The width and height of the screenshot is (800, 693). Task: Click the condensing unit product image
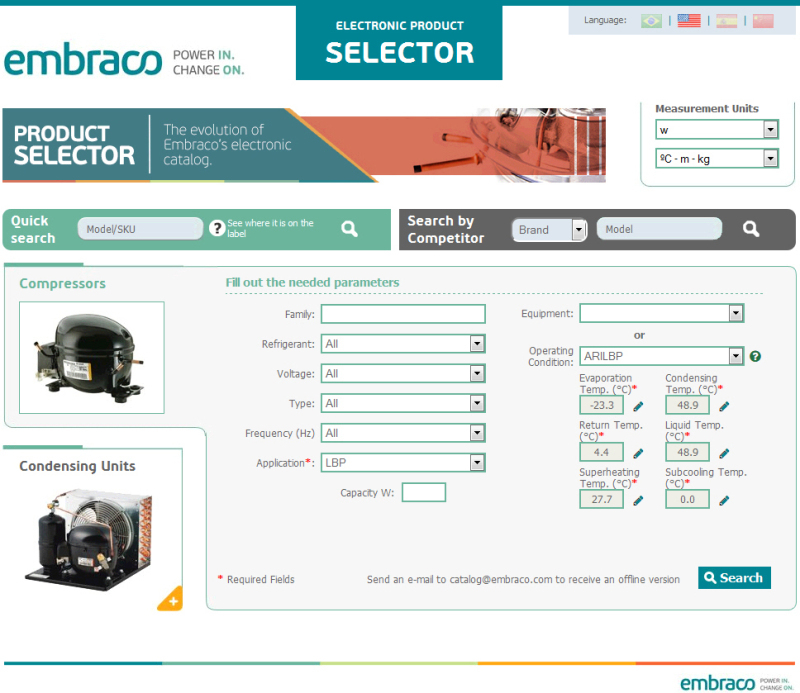[x=89, y=540]
